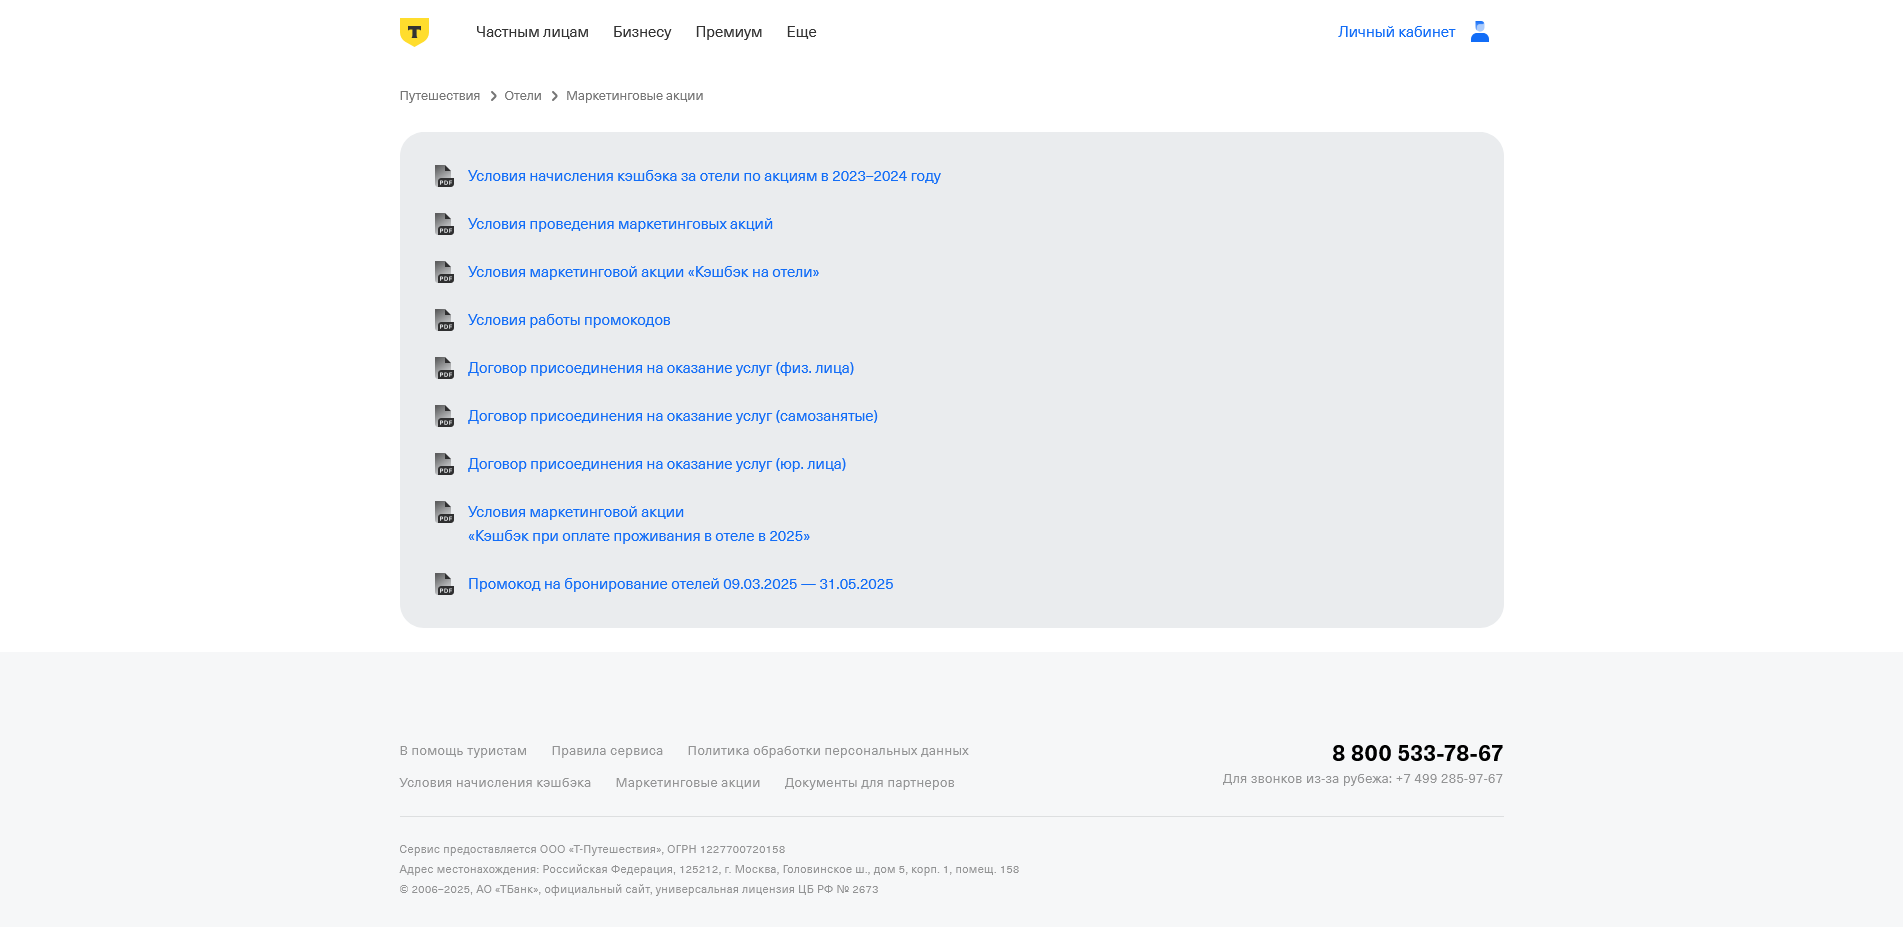Click PDF icon beside «Кэшбэк на отели» conditions
This screenshot has width=1903, height=927.
click(x=444, y=272)
